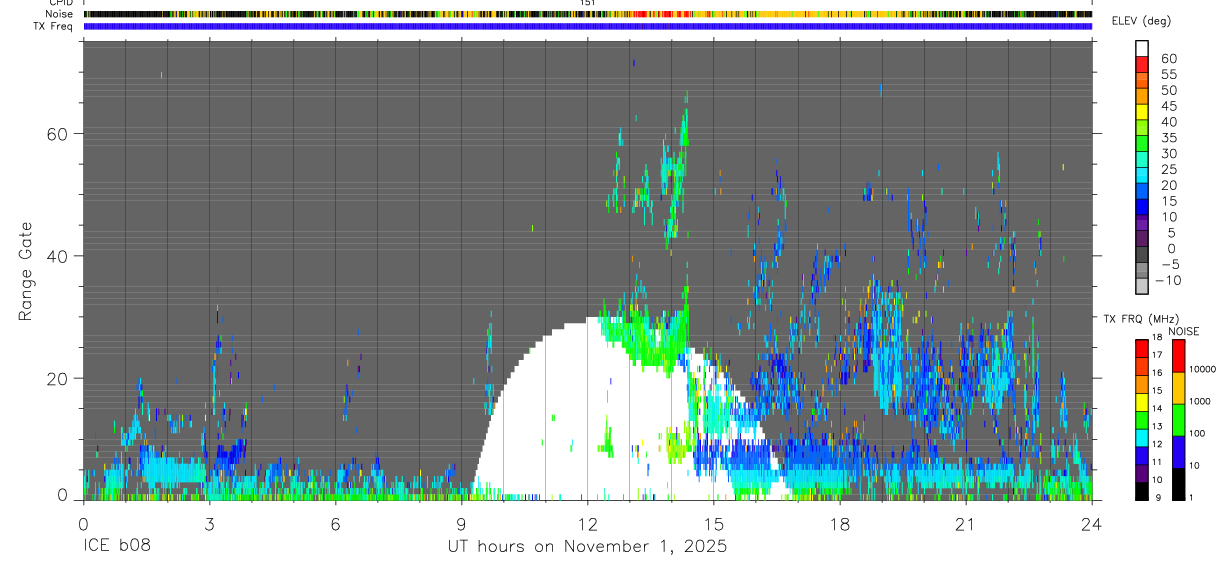
Task: Click x-axis tick label '18'
Action: (840, 524)
